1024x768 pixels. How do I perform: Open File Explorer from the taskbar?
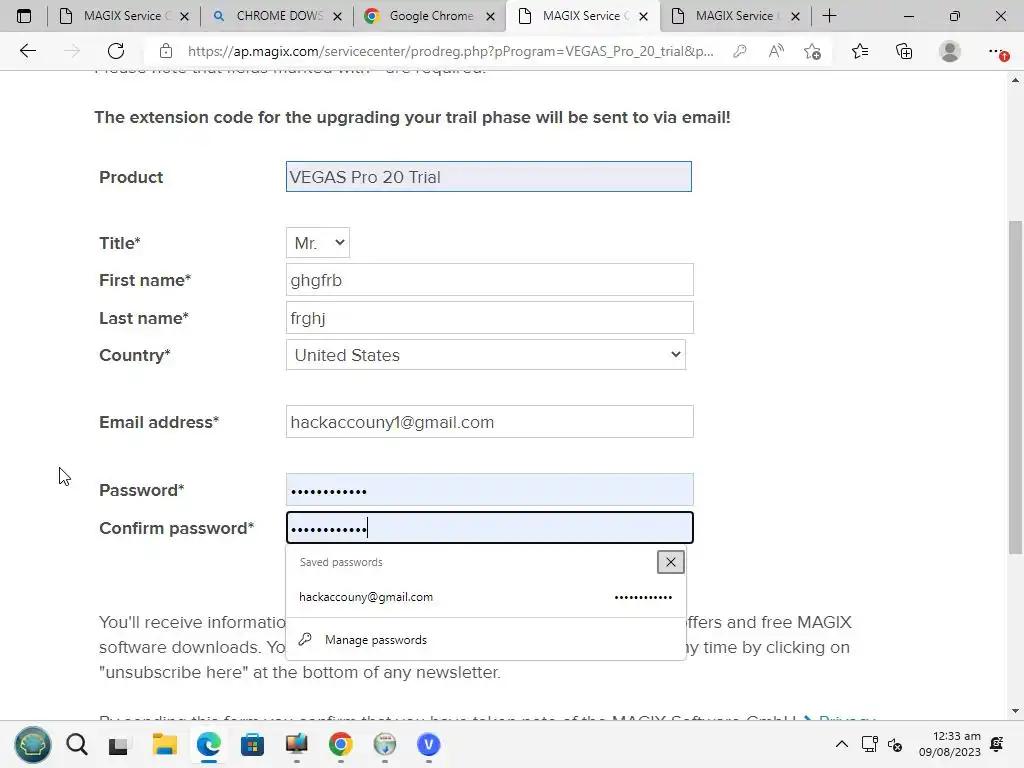[x=165, y=744]
